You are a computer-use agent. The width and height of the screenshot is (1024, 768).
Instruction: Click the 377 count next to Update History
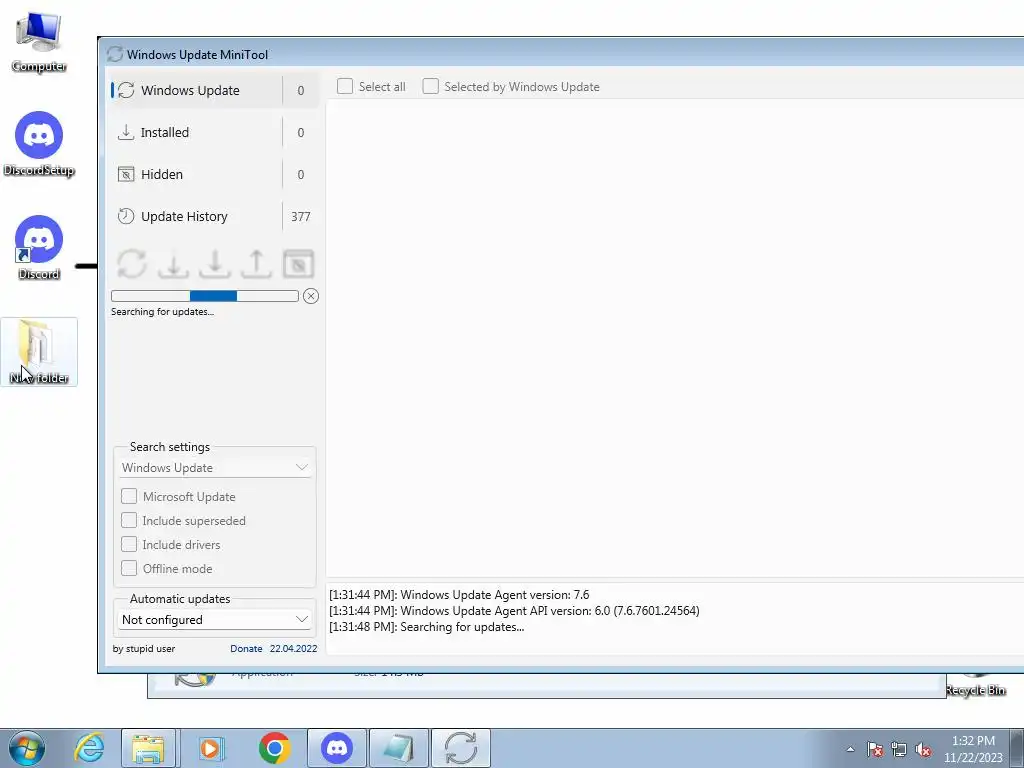click(x=301, y=216)
